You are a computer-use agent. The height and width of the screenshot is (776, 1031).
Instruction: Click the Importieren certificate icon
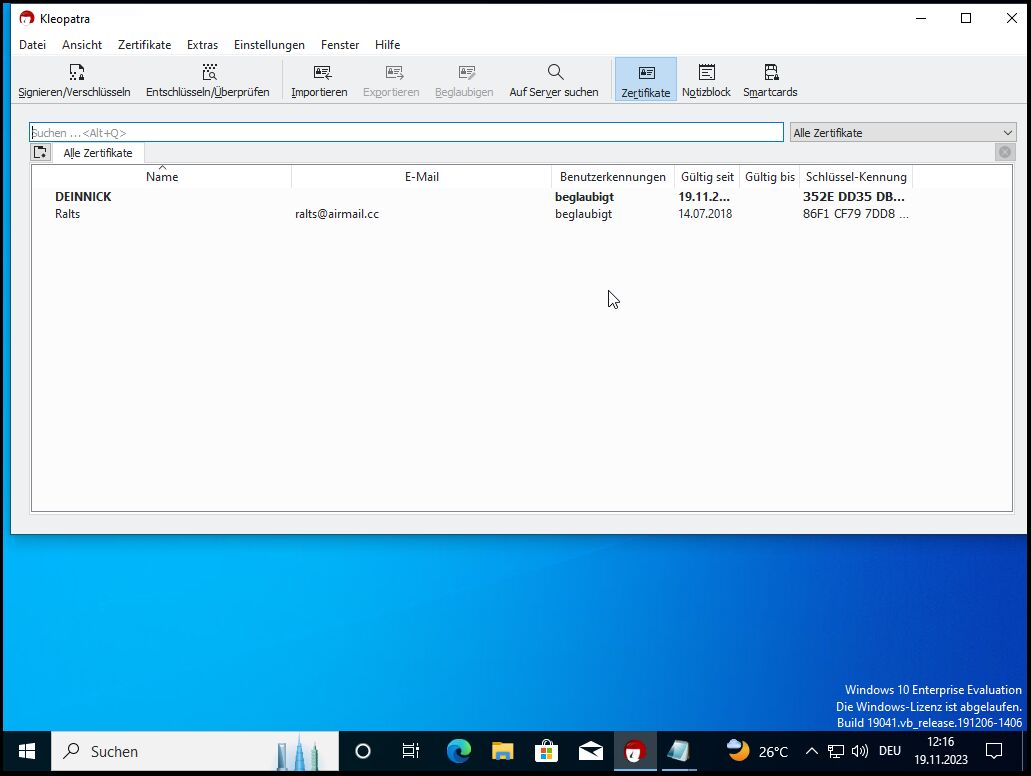(x=320, y=80)
